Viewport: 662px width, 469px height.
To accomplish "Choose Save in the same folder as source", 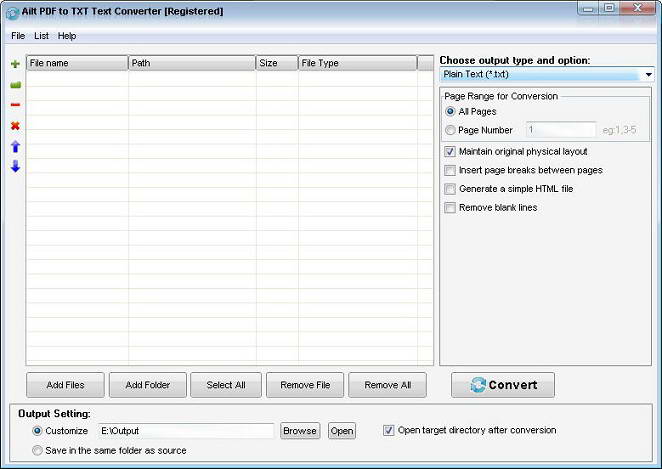I will coord(37,450).
